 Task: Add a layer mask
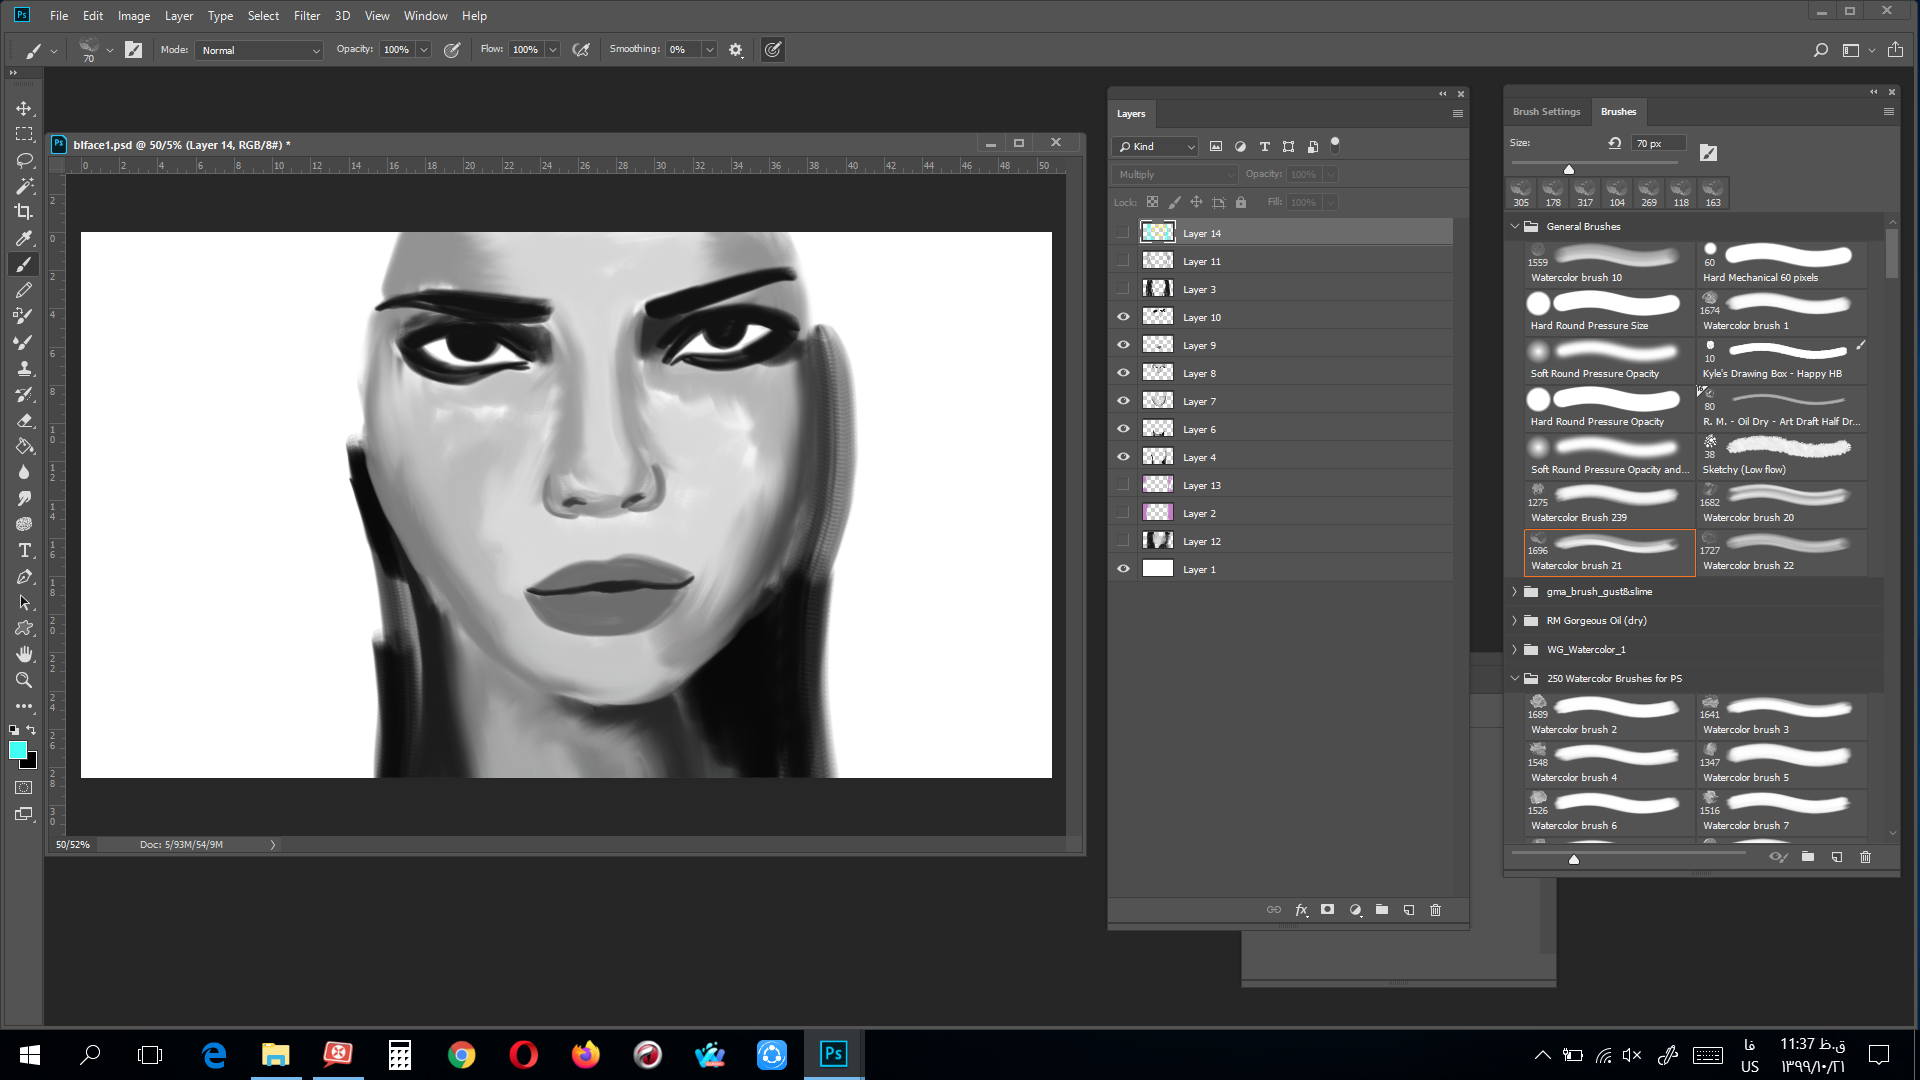[x=1327, y=910]
